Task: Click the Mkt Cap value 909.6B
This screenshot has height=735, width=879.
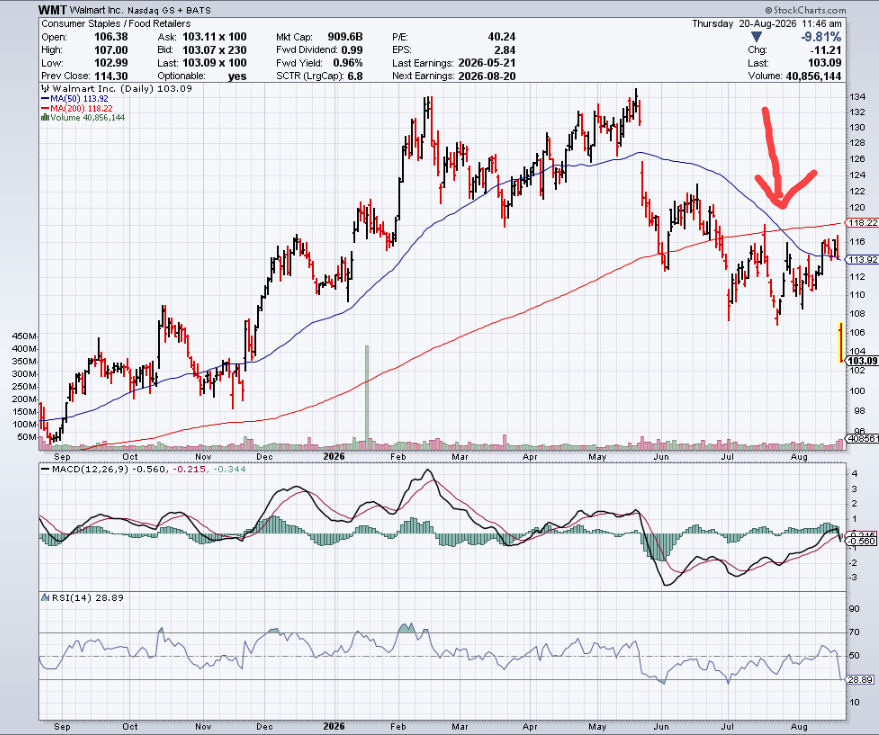Action: point(345,37)
